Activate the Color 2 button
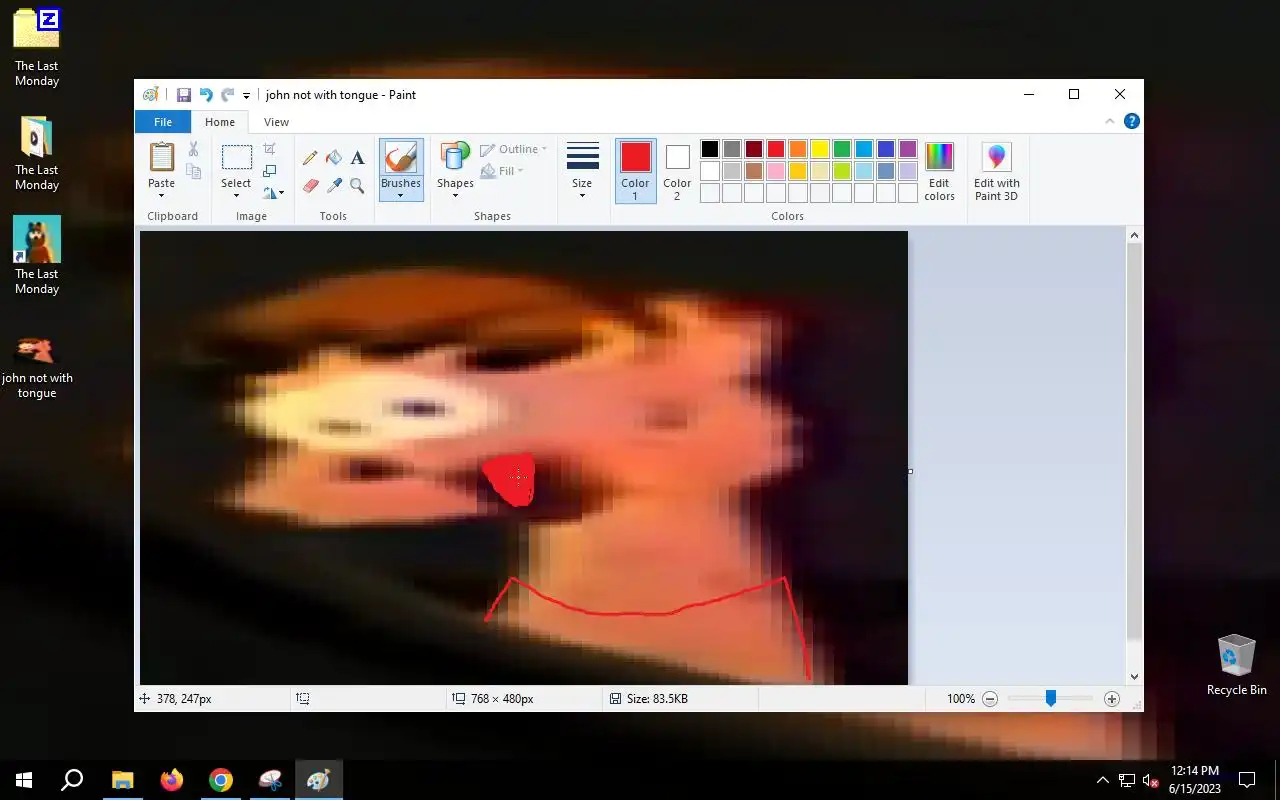 coord(677,171)
